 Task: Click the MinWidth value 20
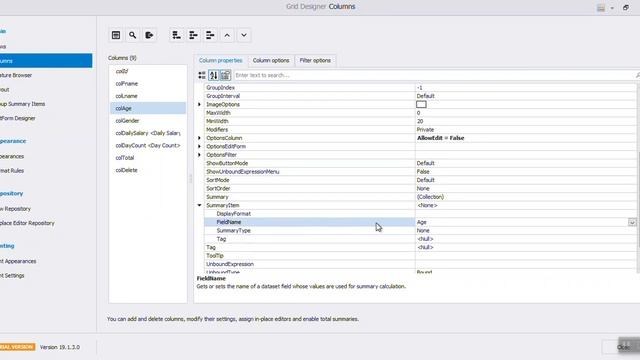click(x=420, y=121)
